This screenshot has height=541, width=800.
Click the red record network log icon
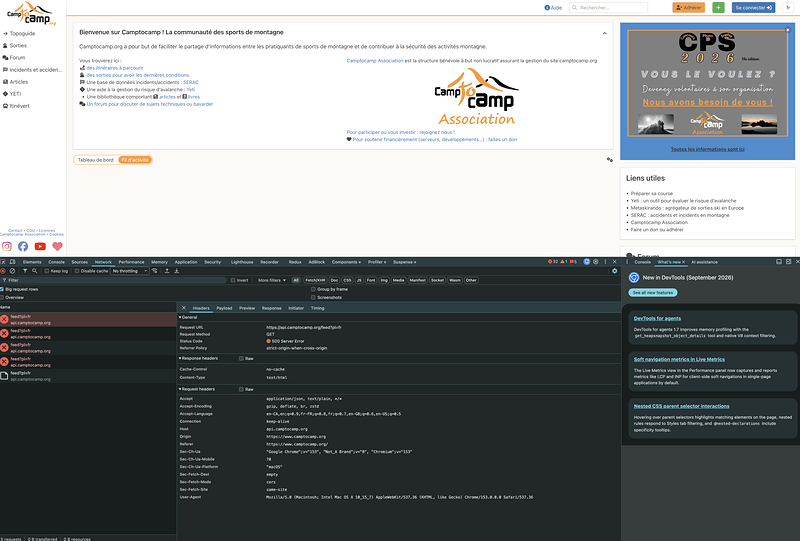[3, 271]
